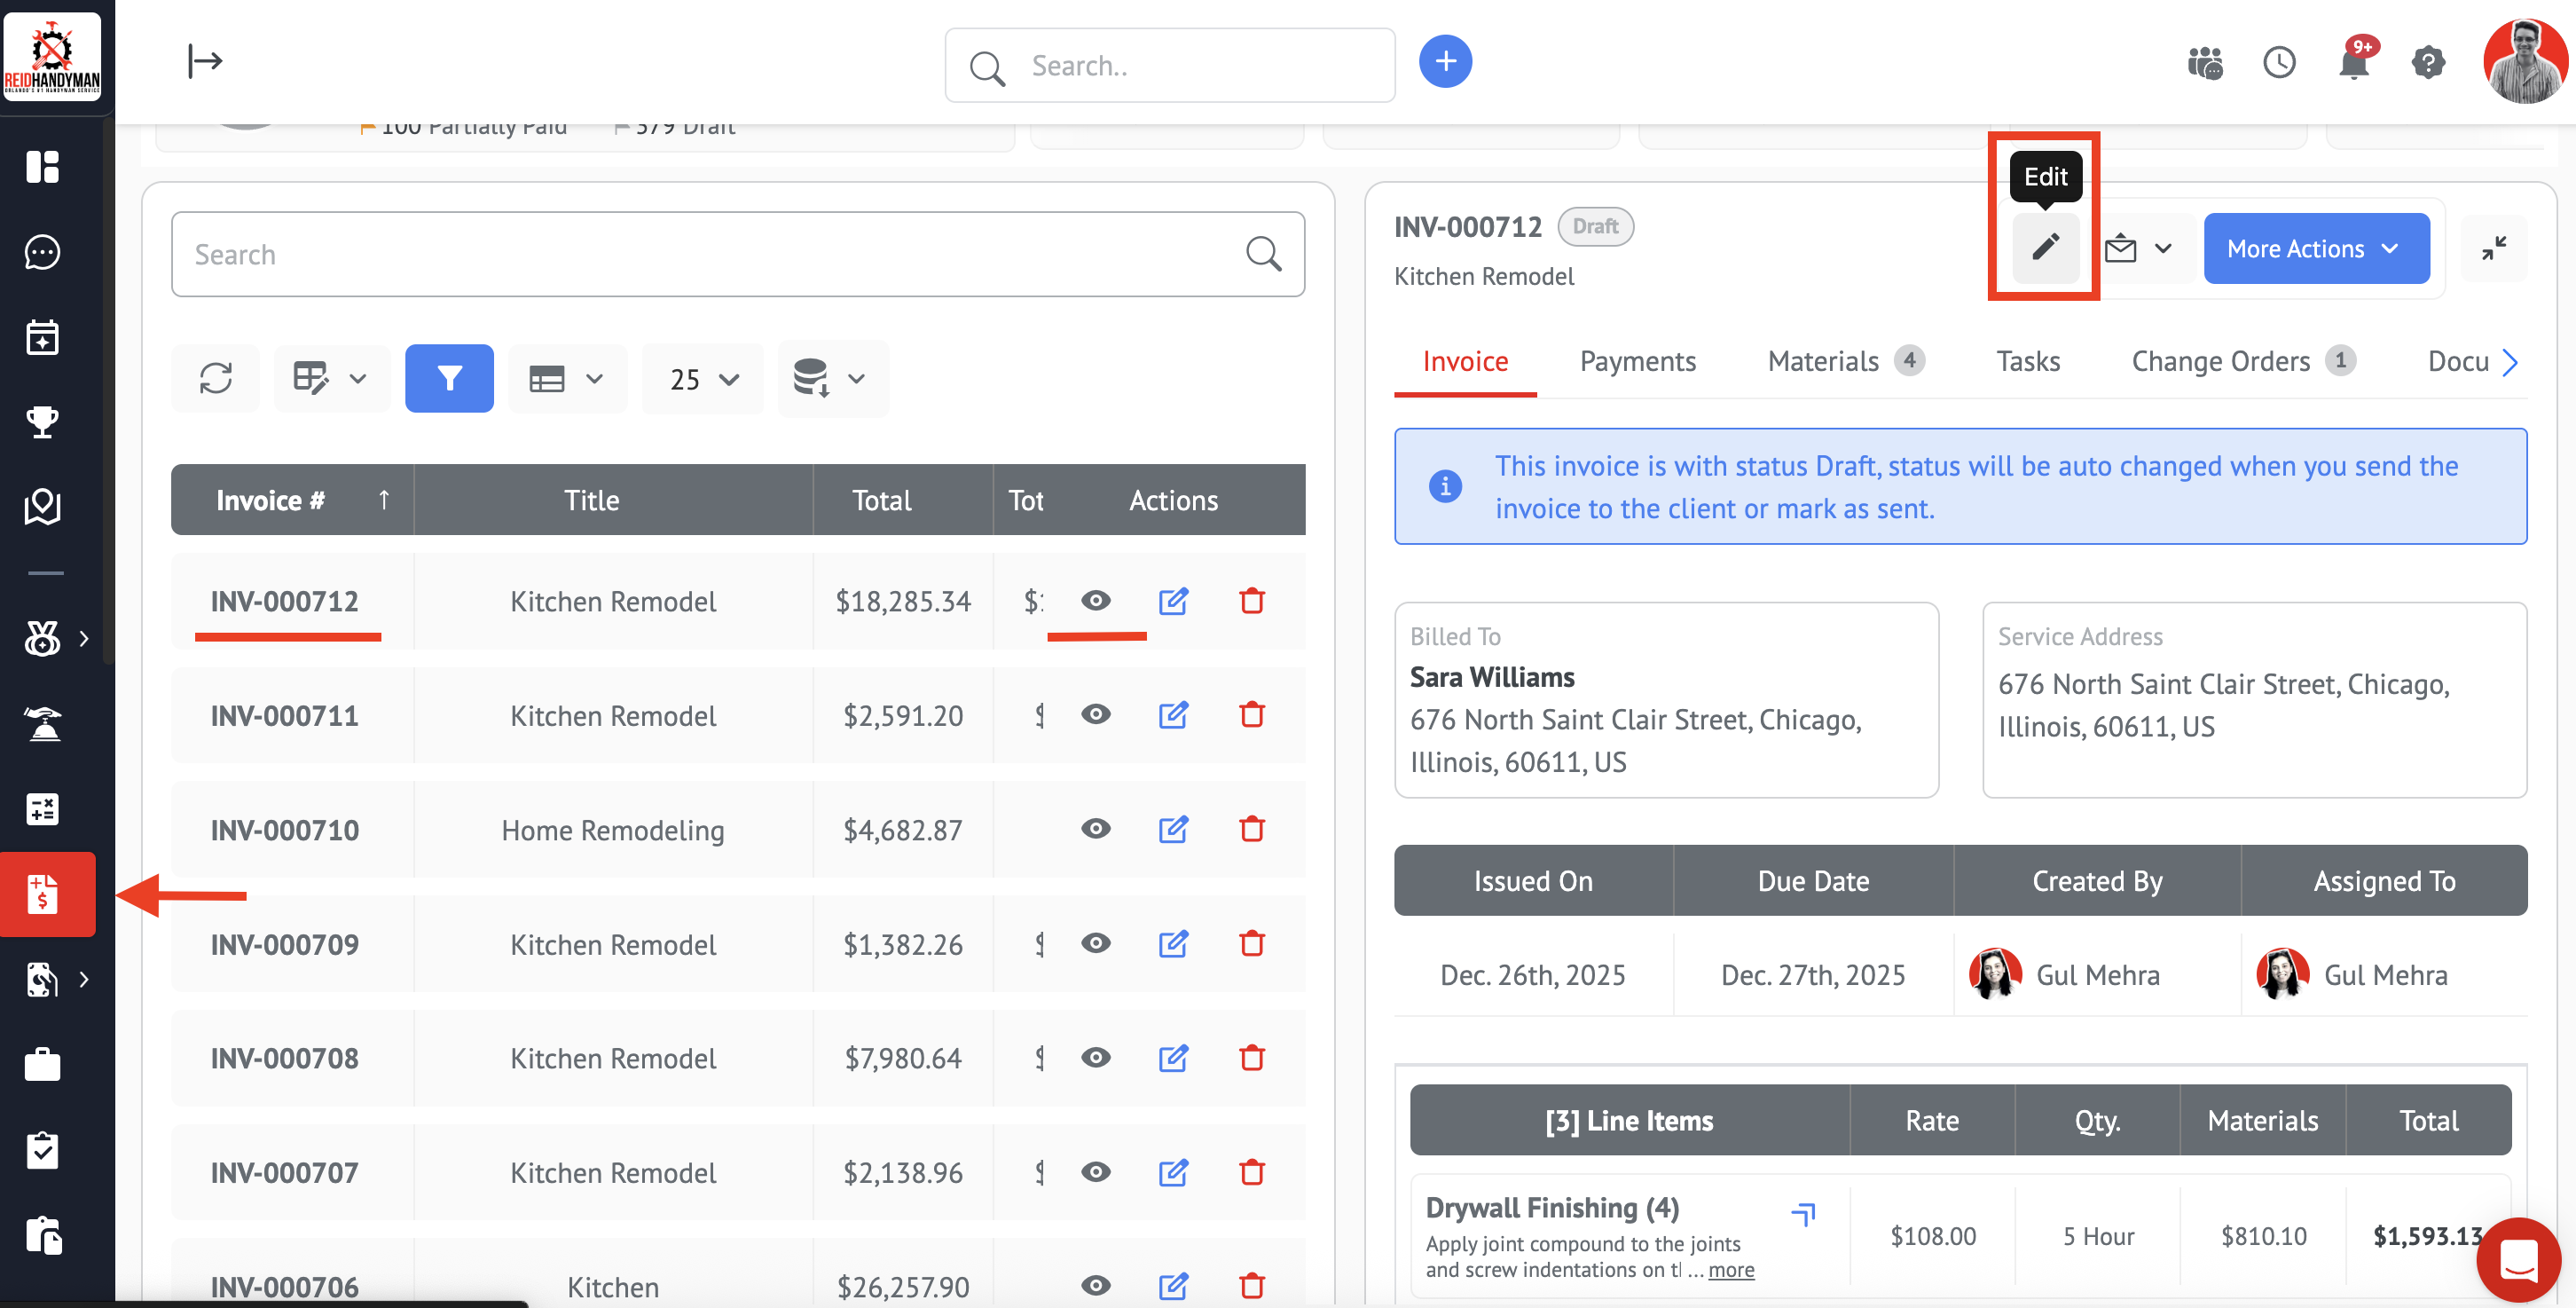Click the blue plus add button

pyautogui.click(x=1445, y=62)
